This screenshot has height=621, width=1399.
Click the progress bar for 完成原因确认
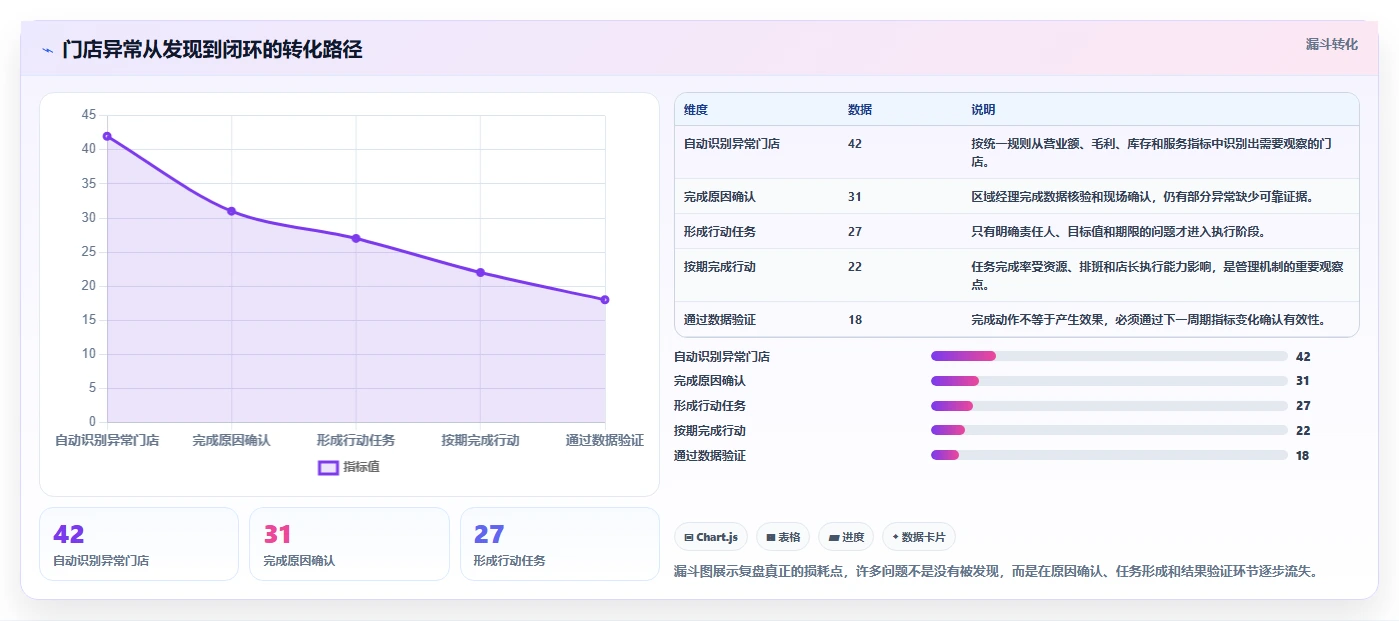click(1109, 381)
